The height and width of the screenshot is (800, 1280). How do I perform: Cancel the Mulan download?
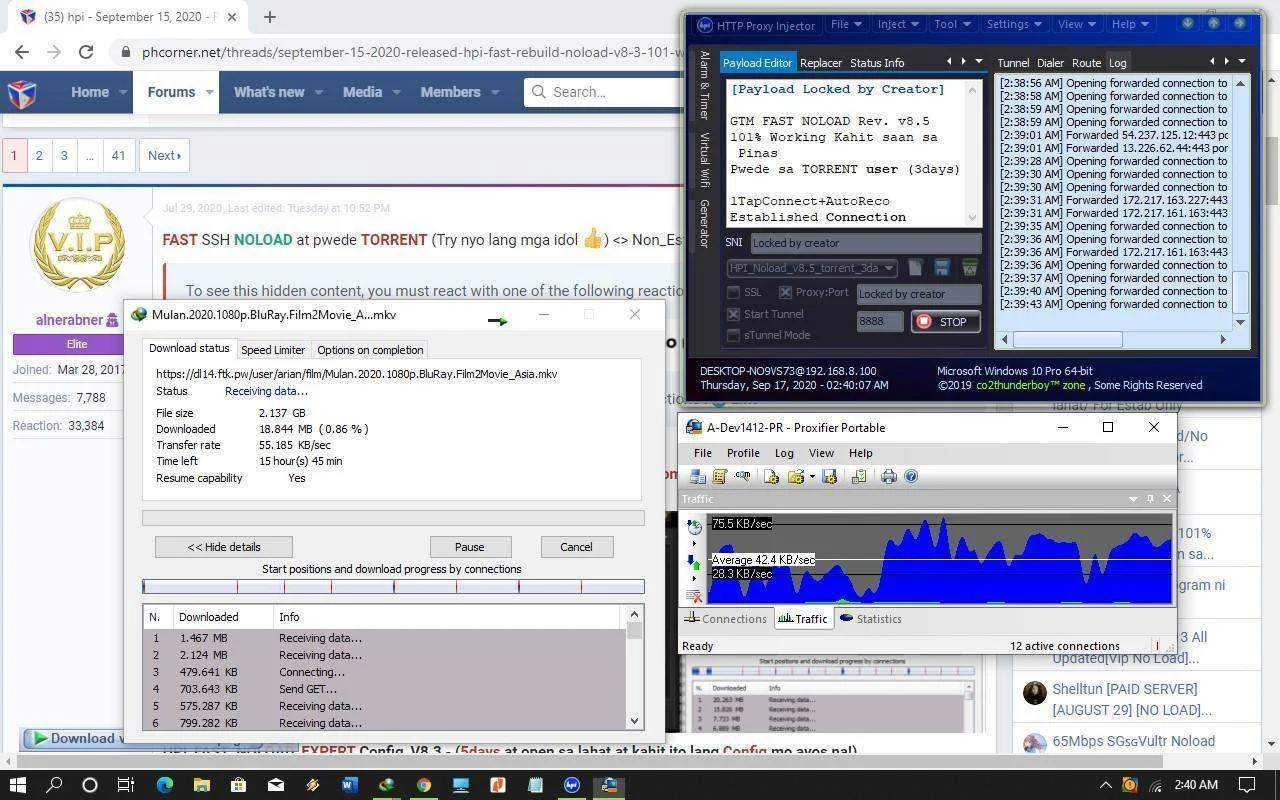point(577,547)
